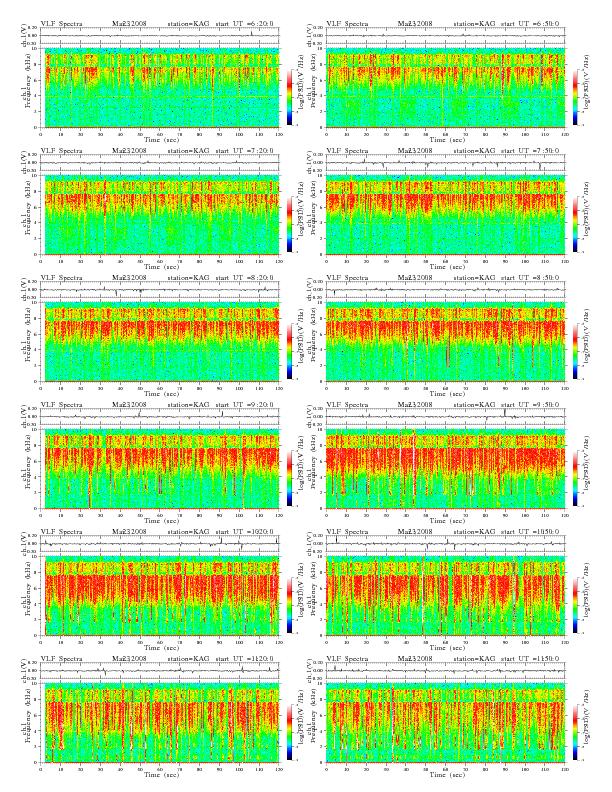Click the title text 'start UT =9:20:0'
Screen dimensions: 612x792
coord(244,405)
